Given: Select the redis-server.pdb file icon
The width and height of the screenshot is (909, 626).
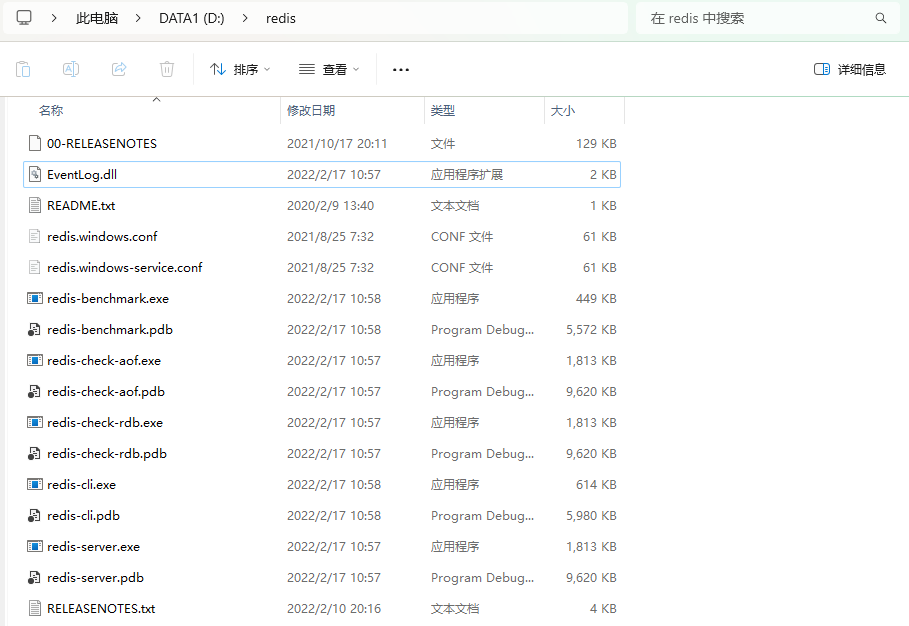Looking at the screenshot, I should (x=35, y=577).
